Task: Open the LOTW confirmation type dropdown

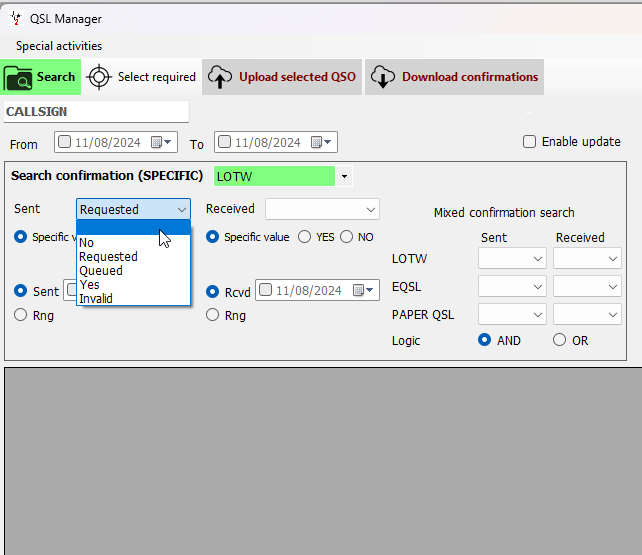Action: point(344,176)
